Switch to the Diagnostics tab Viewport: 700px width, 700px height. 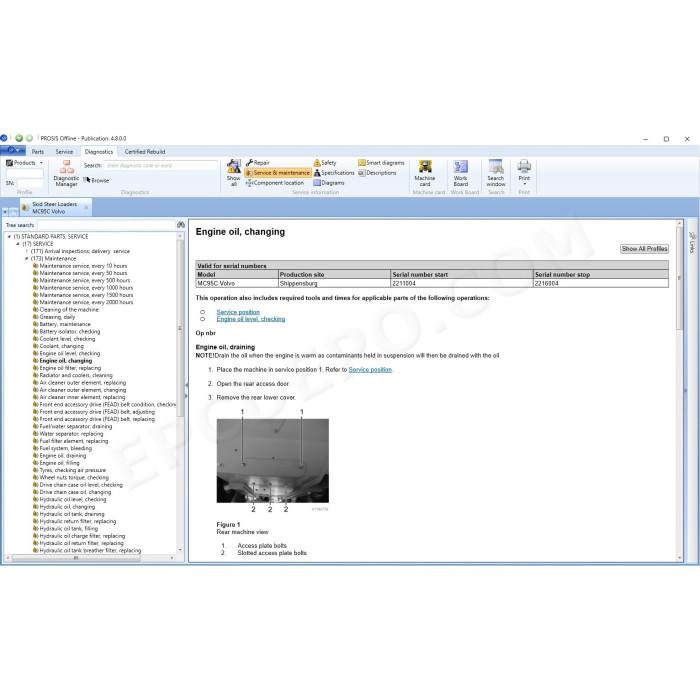(x=99, y=152)
